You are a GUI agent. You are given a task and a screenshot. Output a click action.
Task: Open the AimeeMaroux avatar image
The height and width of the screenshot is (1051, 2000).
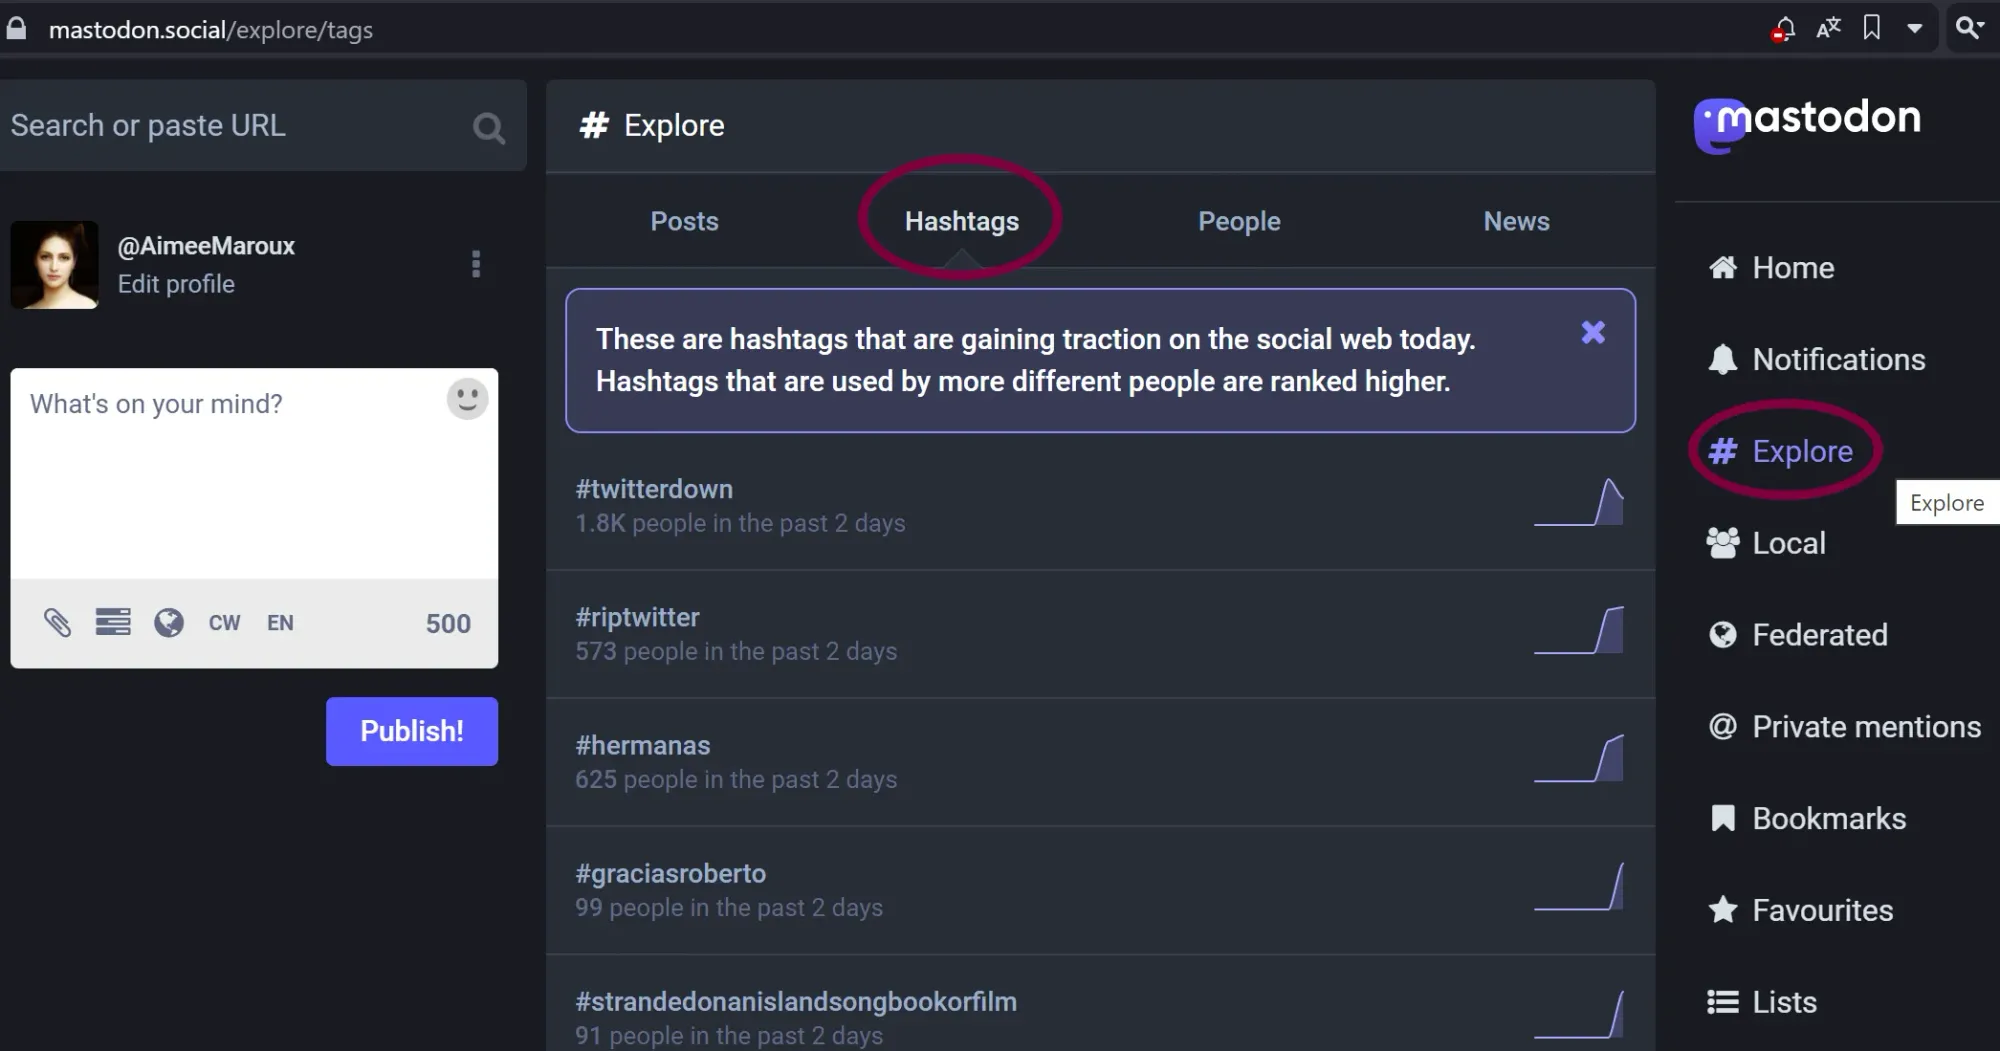point(54,265)
